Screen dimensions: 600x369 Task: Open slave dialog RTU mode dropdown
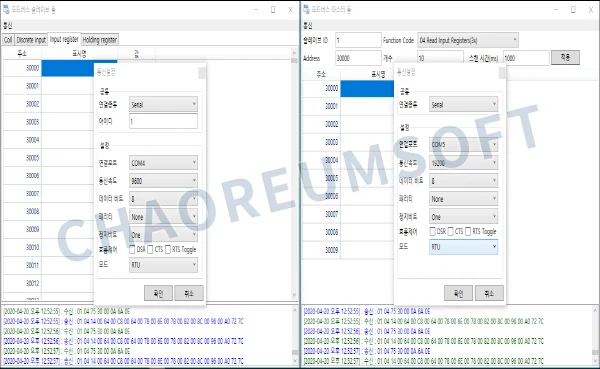click(x=163, y=265)
